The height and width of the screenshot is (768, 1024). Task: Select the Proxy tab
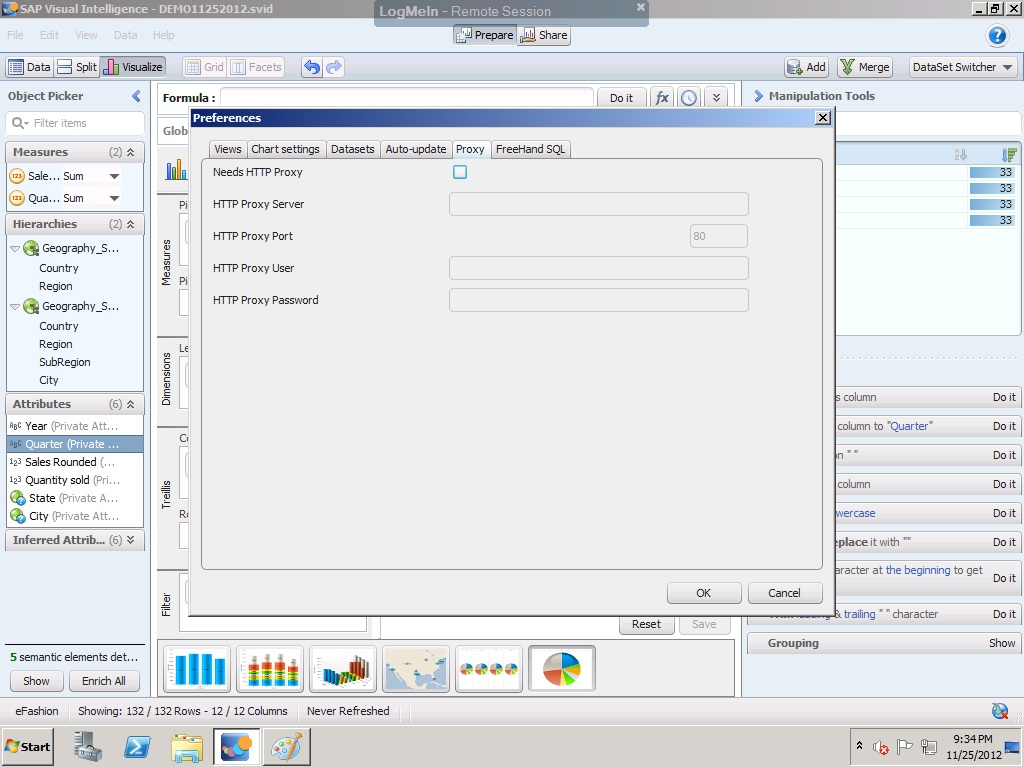coord(470,150)
